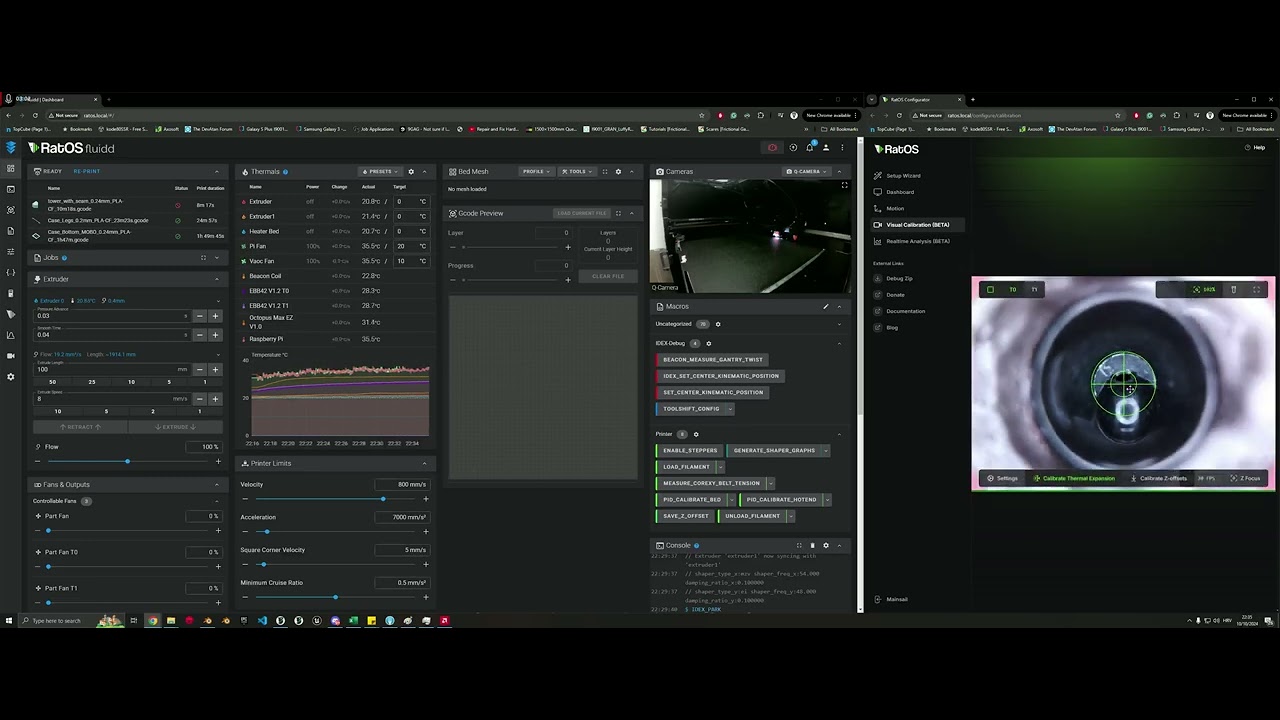Open Realtime Analysis (BETA) page
1280x720 pixels.
tap(917, 241)
